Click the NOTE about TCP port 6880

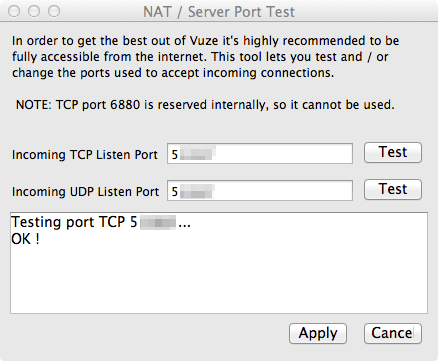[205, 105]
